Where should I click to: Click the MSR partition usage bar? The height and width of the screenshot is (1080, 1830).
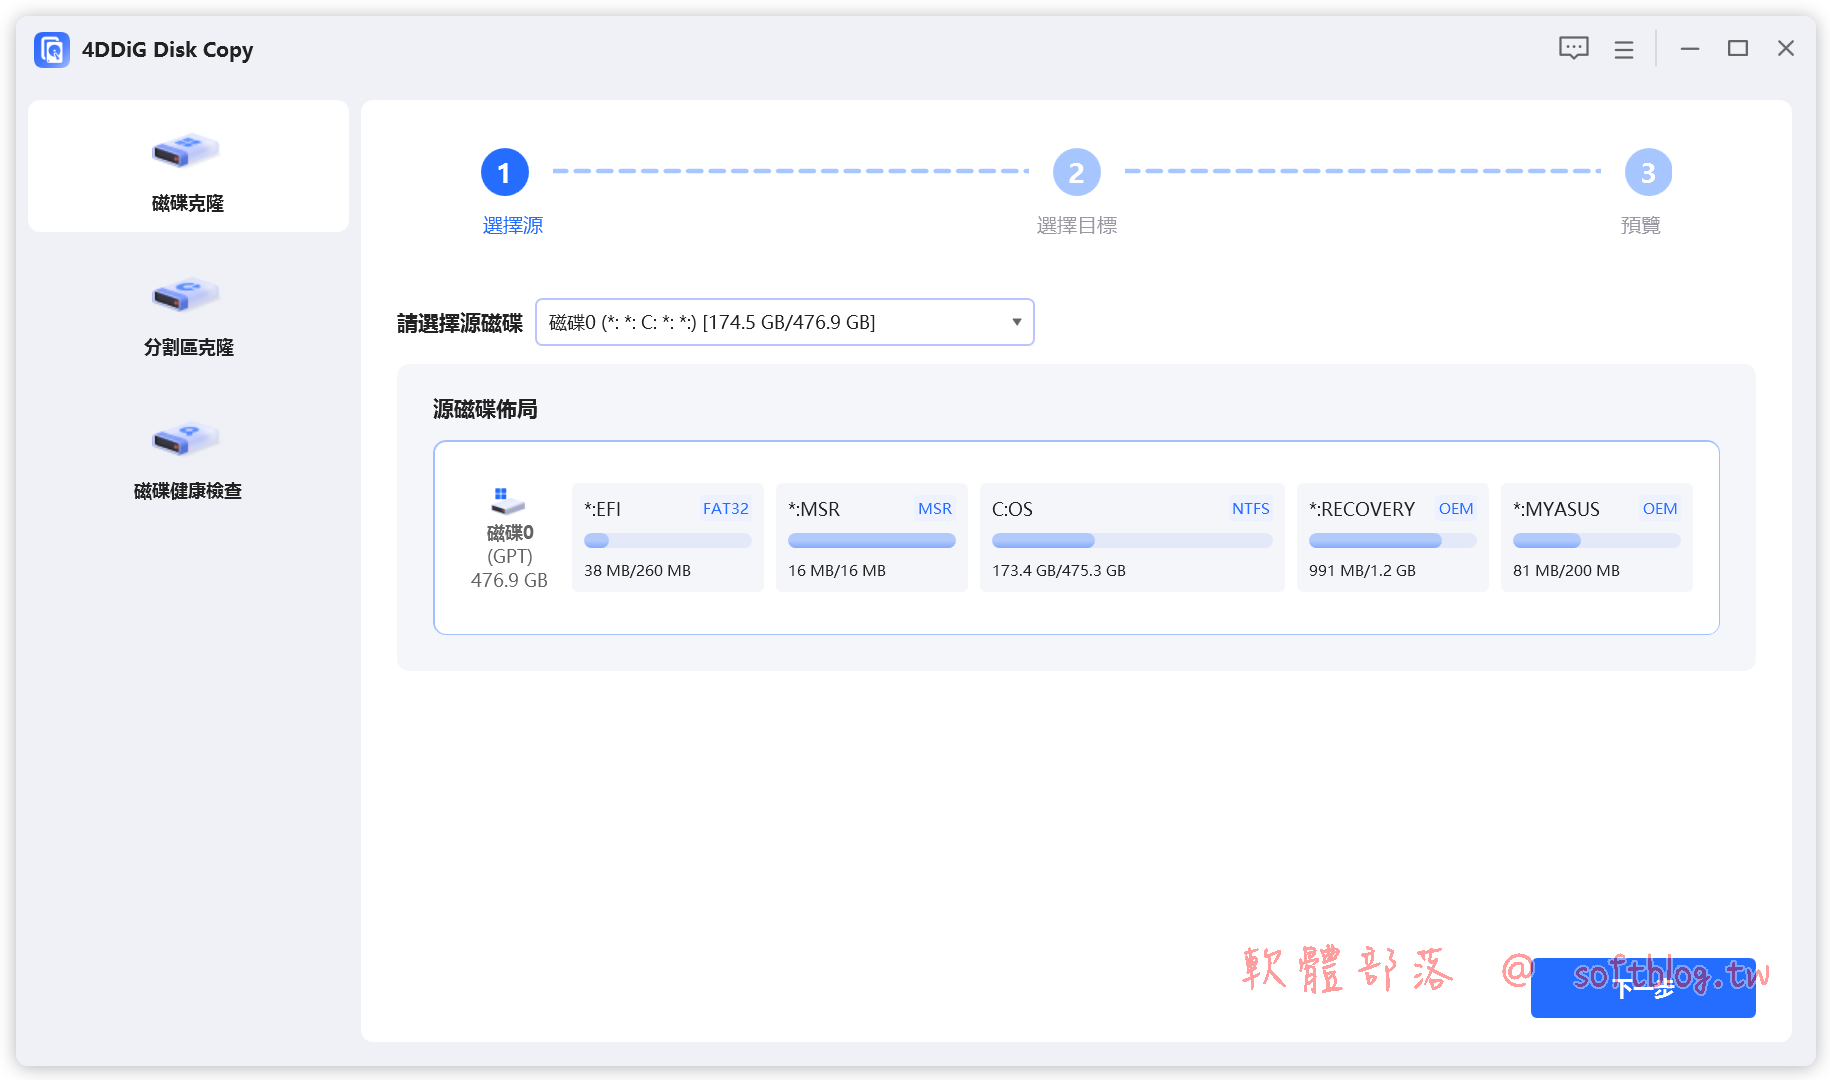(x=871, y=541)
